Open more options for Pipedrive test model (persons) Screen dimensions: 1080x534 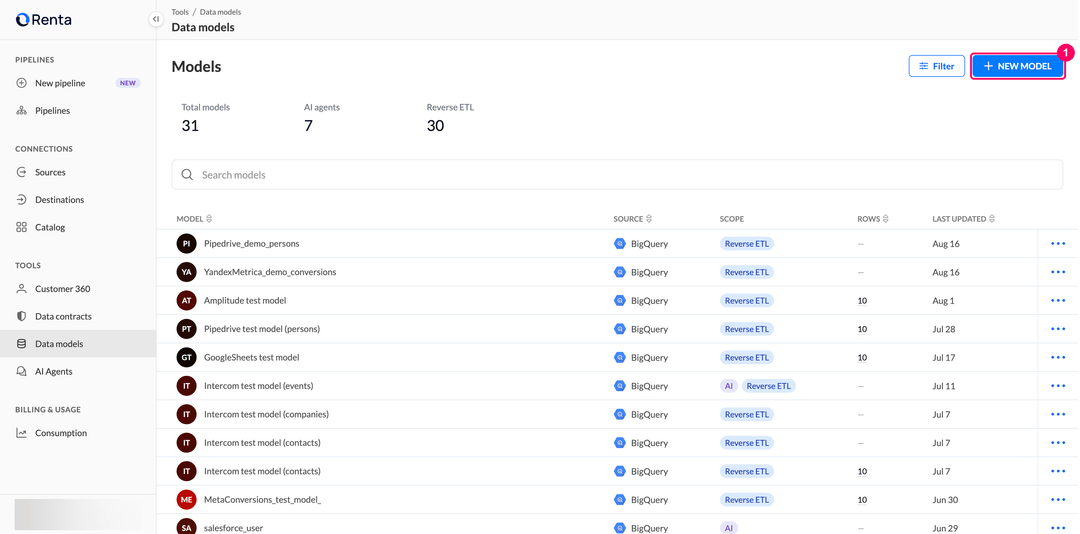pos(1058,329)
